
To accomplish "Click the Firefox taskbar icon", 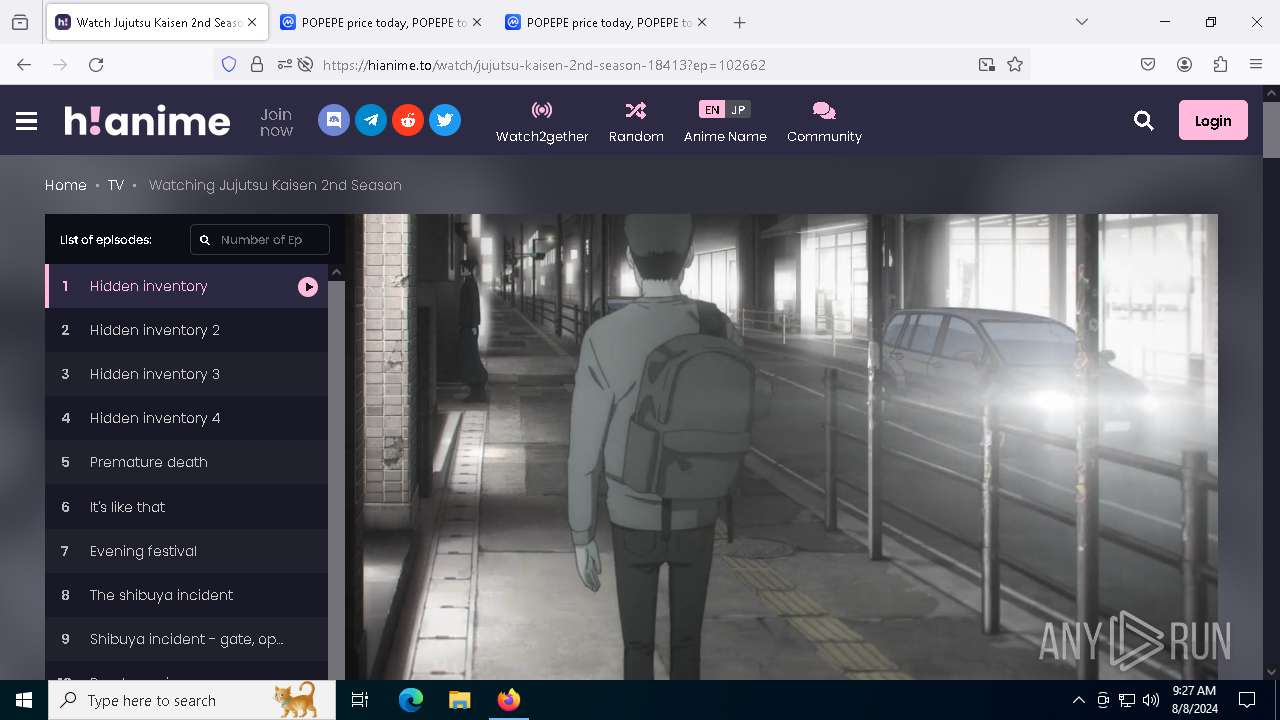I will [508, 700].
